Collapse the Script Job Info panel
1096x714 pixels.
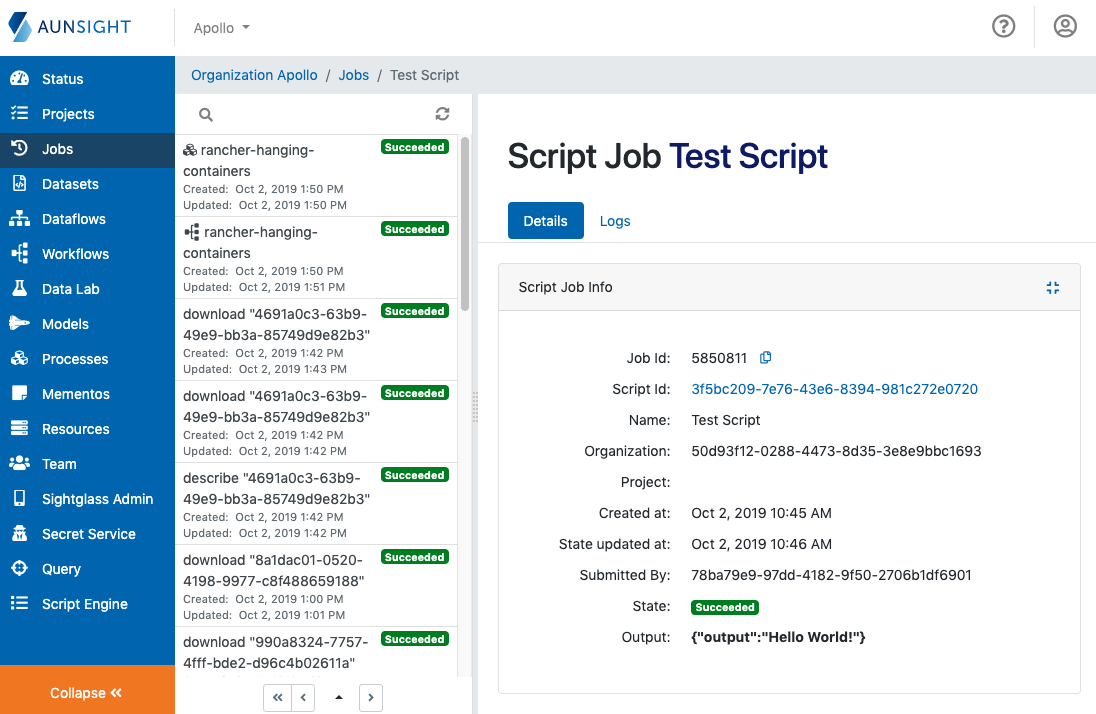tap(1052, 287)
